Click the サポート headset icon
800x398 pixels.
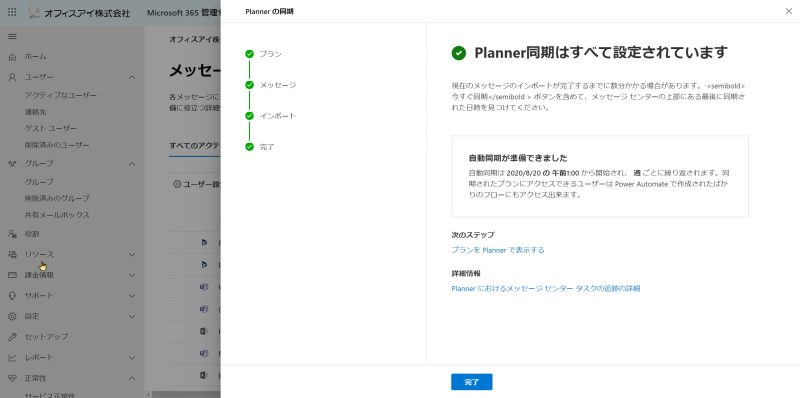[13, 296]
